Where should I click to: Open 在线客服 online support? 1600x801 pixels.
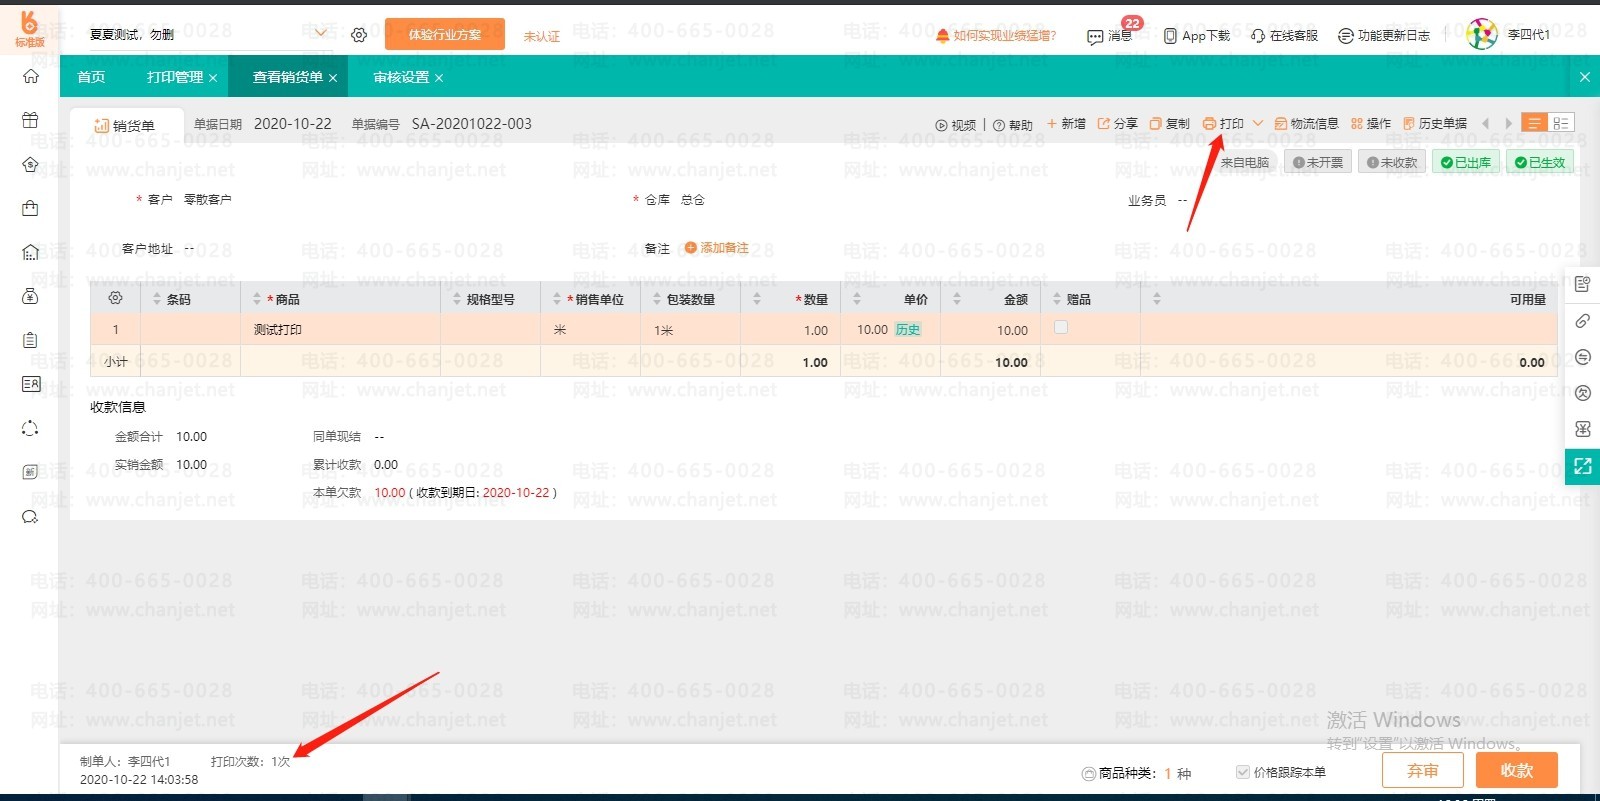click(1284, 36)
